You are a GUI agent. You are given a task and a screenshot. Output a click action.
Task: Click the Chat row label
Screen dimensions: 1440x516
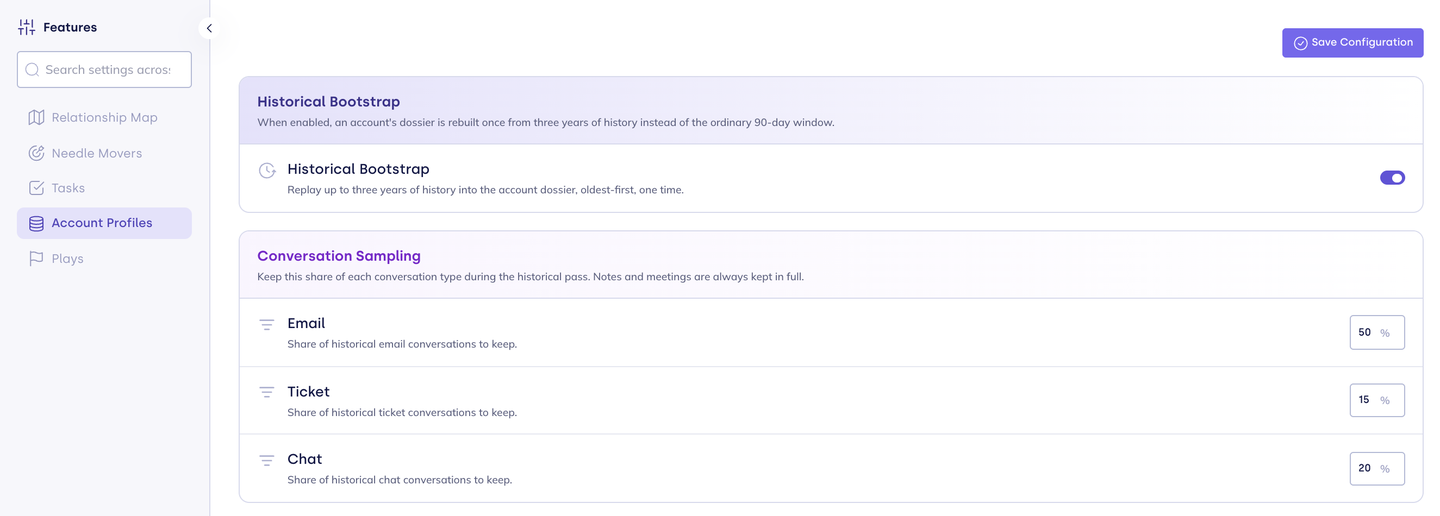tap(304, 460)
